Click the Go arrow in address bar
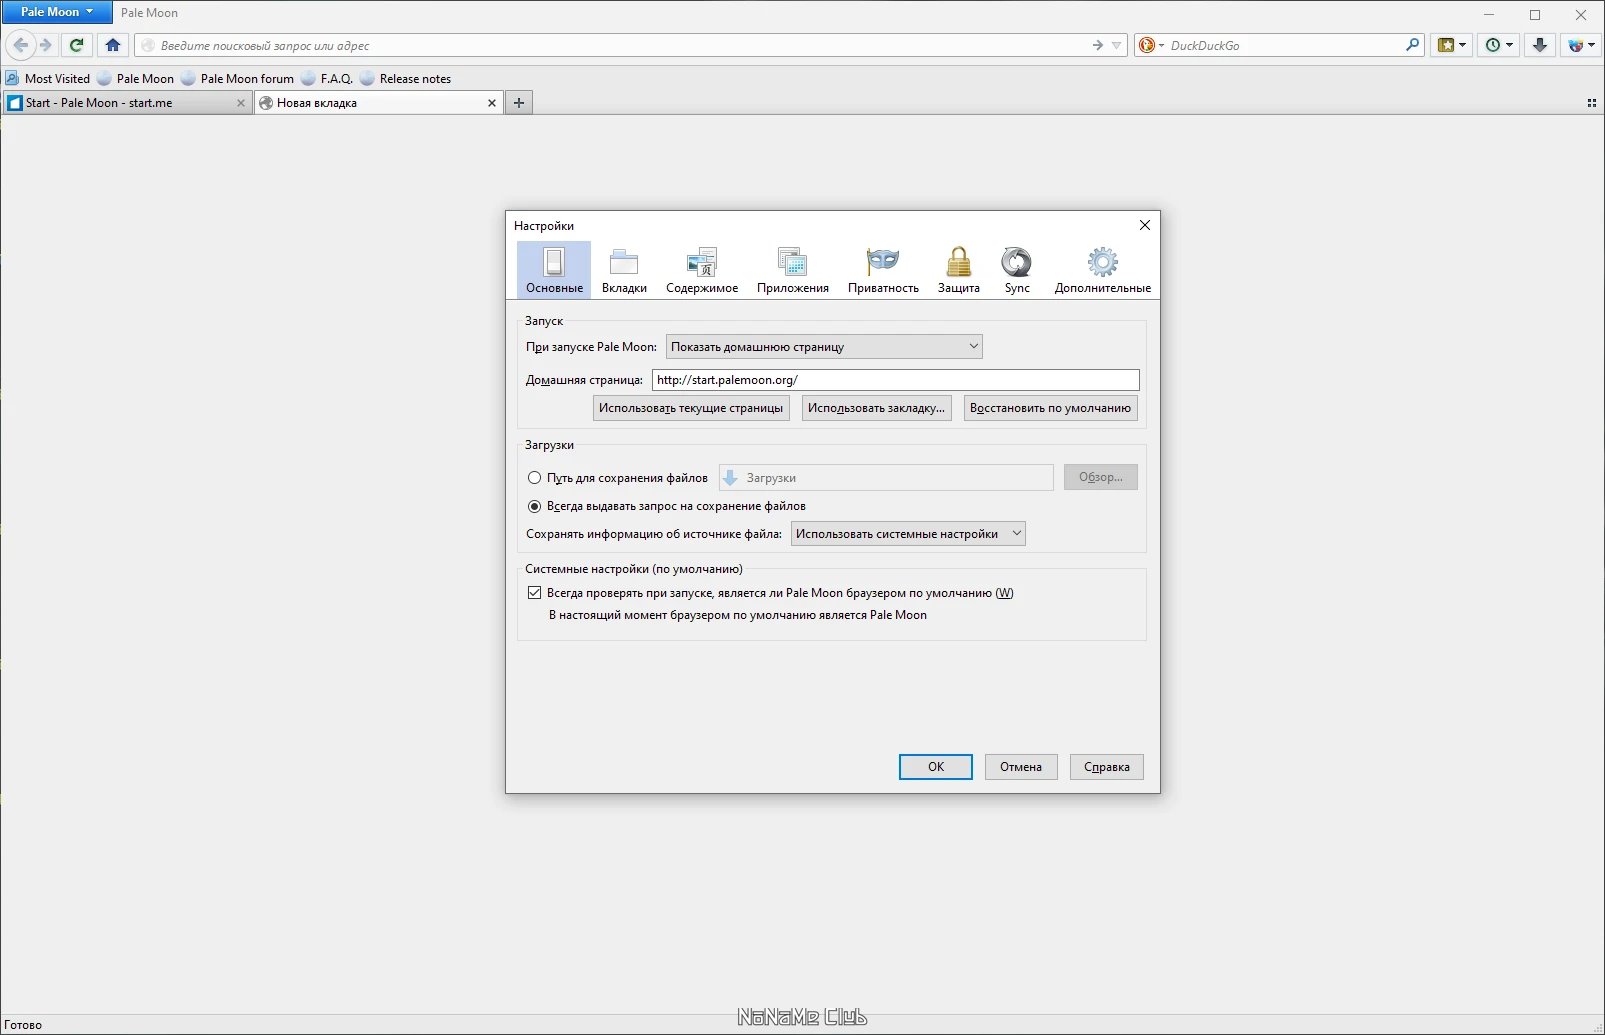 tap(1098, 45)
